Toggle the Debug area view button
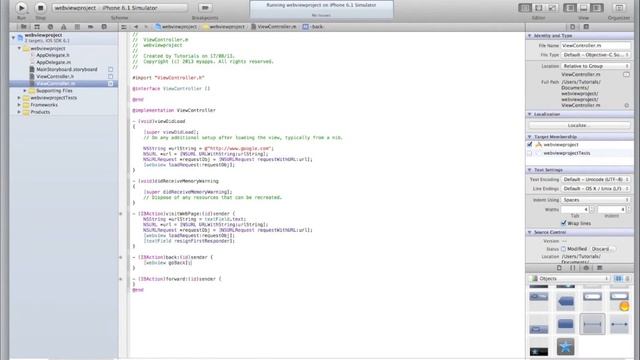This screenshot has height=360, width=640. tap(583, 8)
